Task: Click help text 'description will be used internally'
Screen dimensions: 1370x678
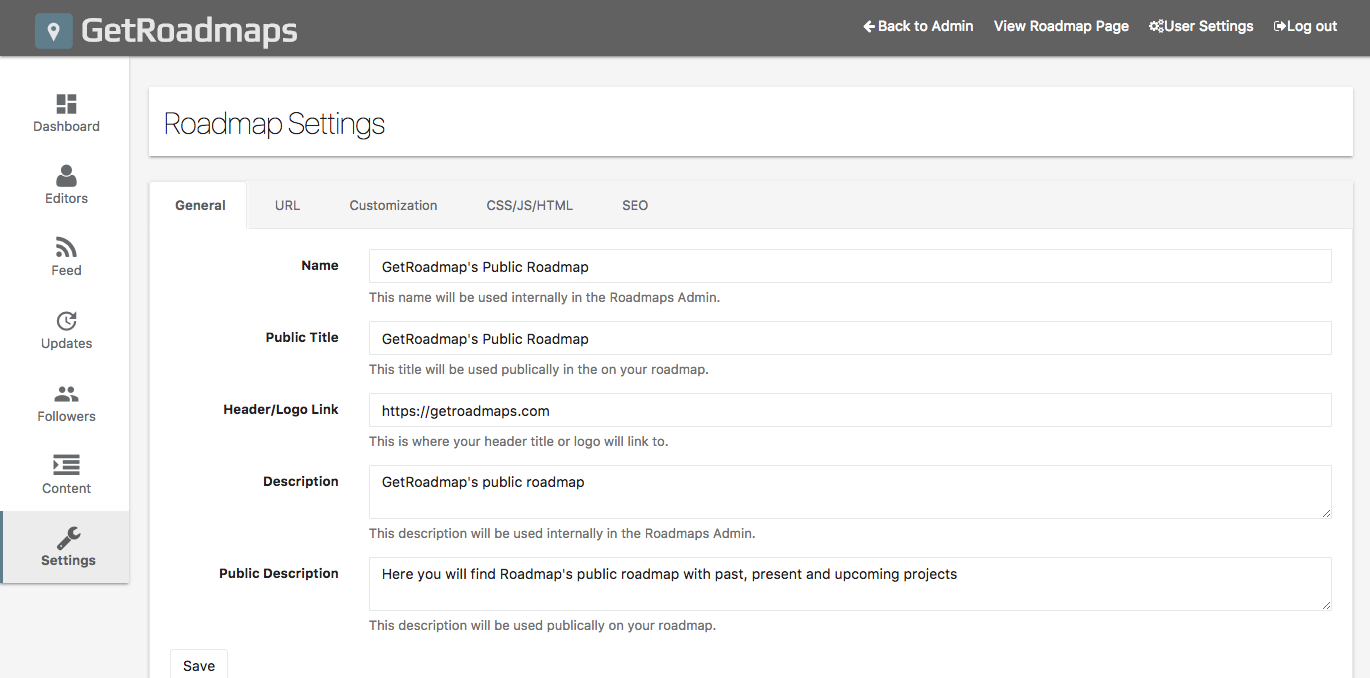Action: coord(562,533)
